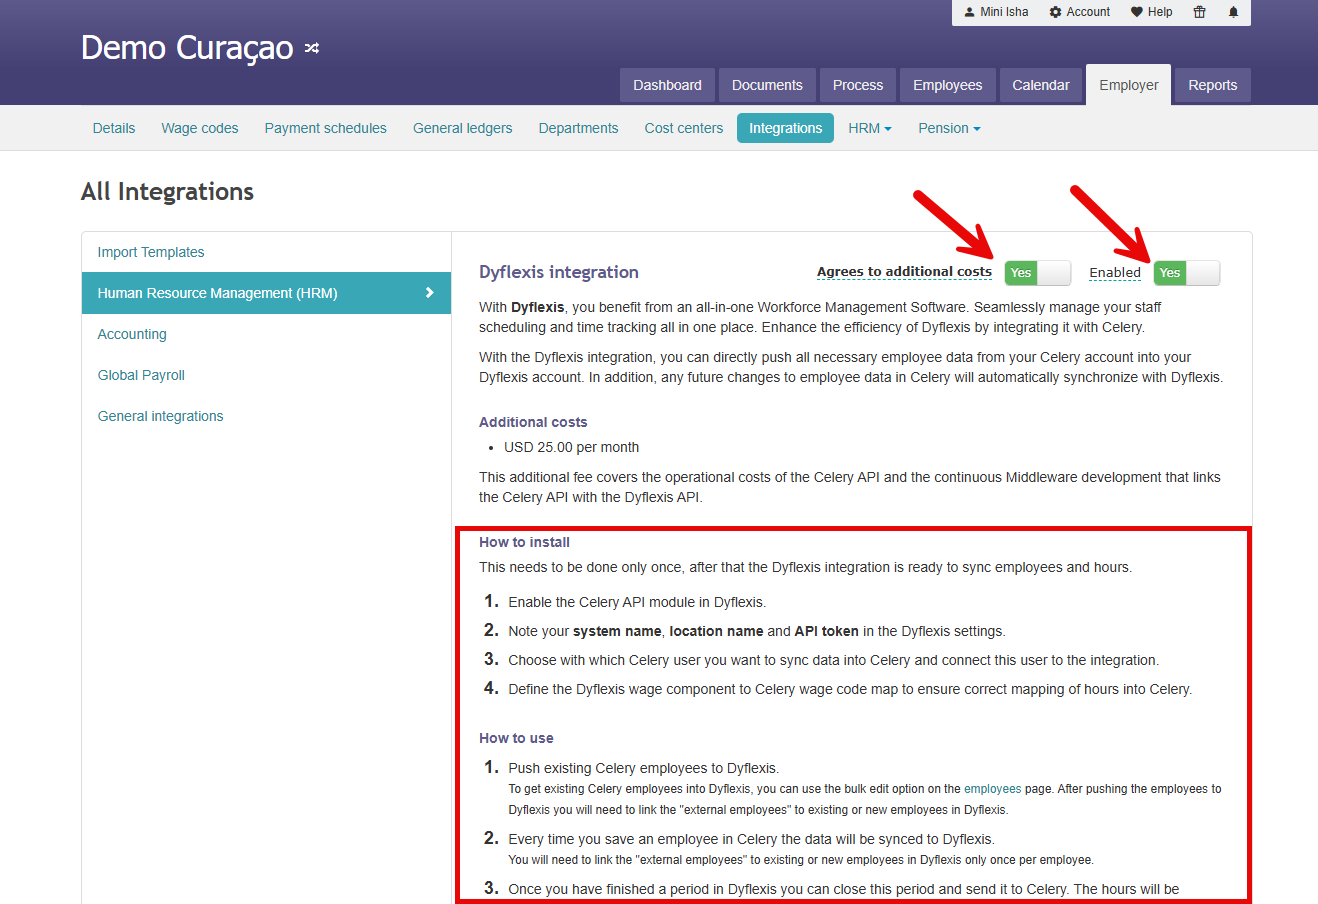The height and width of the screenshot is (904, 1318).
Task: Select Global Payroll category
Action: pyautogui.click(x=266, y=375)
